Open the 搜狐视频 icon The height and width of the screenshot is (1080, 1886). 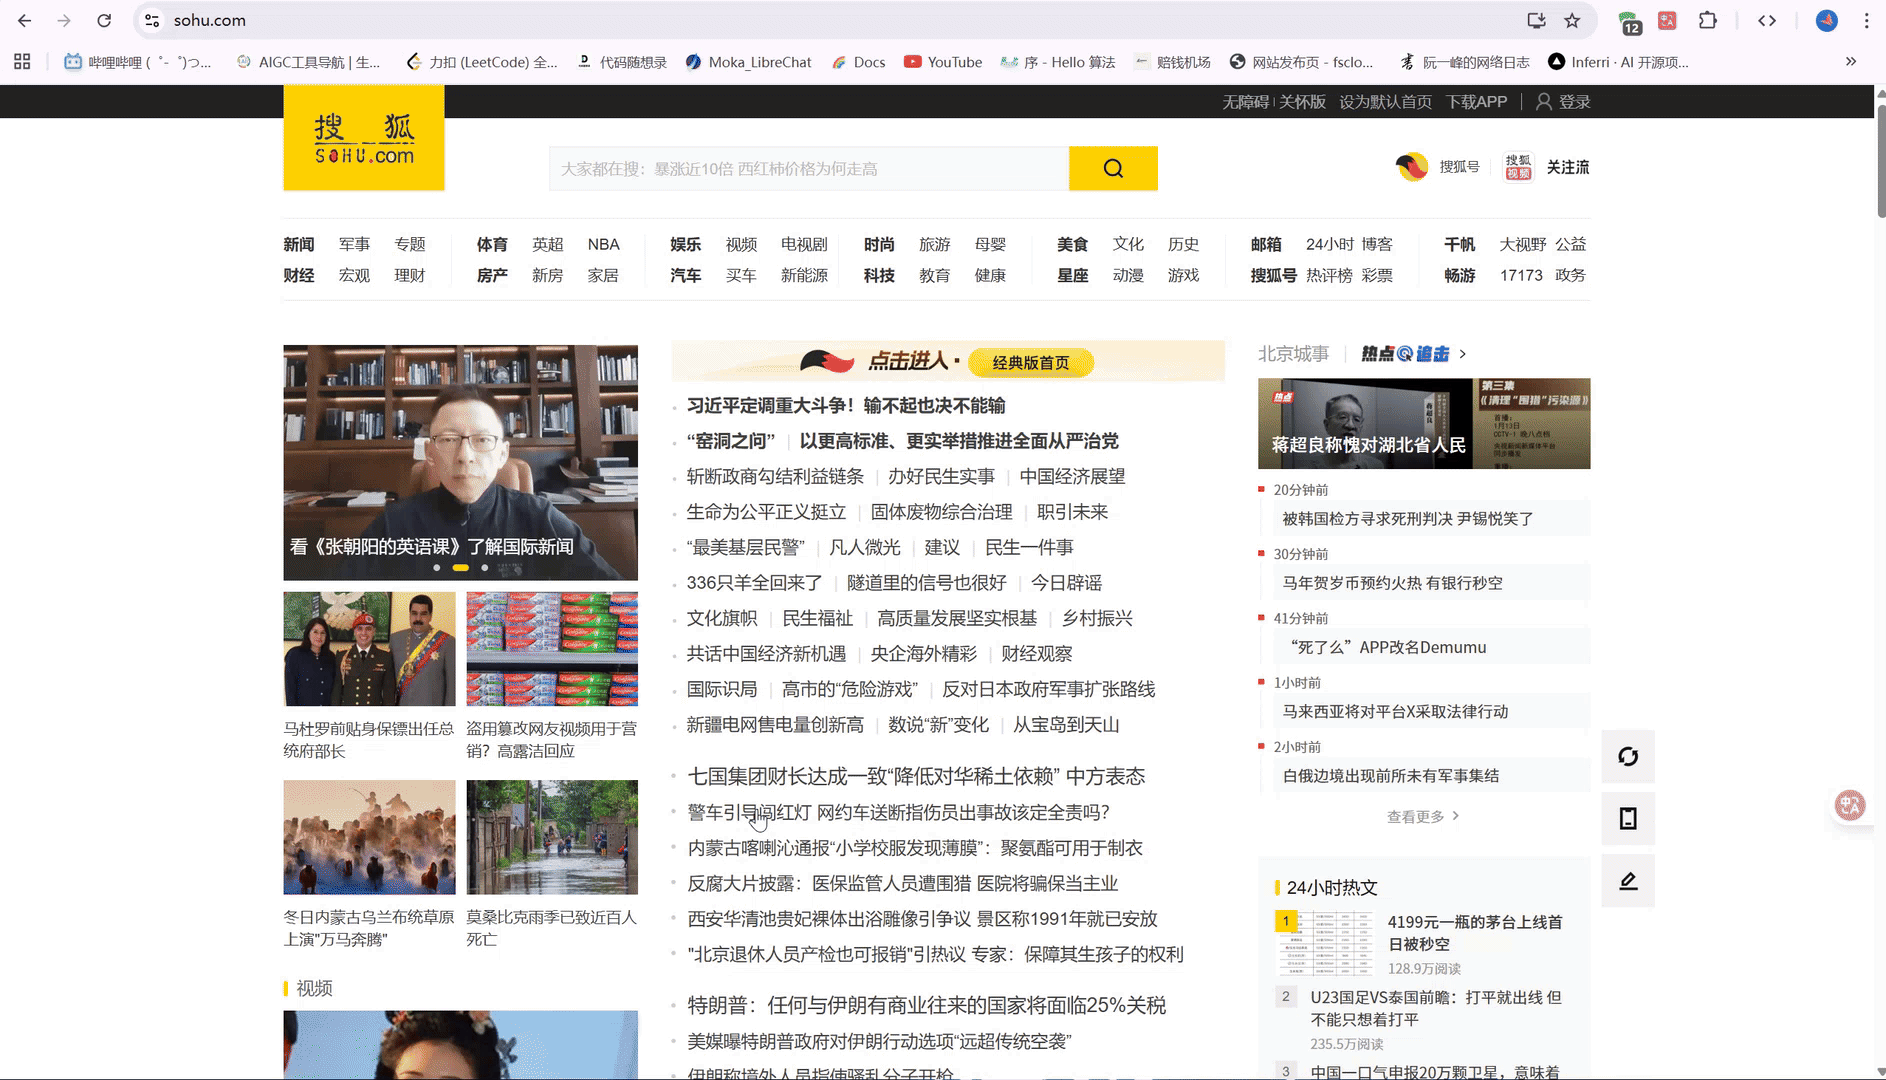coord(1518,167)
